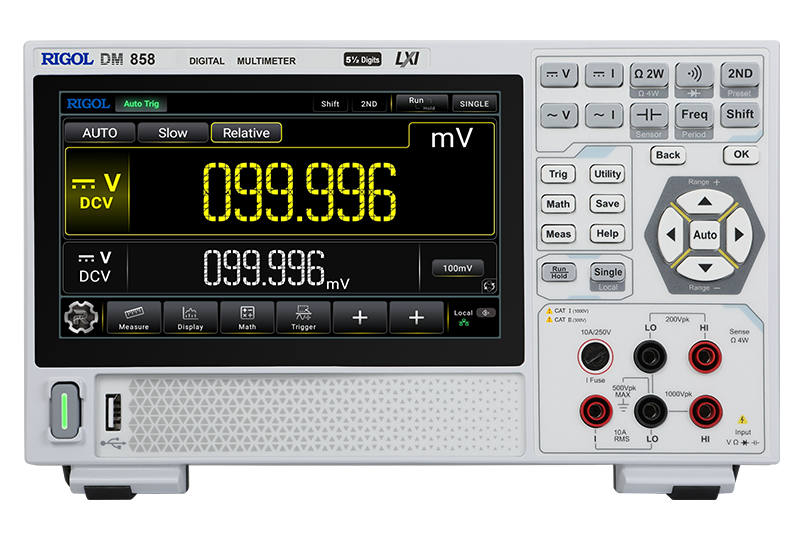Click the continuity beeper key
The width and height of the screenshot is (800, 533).
694,74
